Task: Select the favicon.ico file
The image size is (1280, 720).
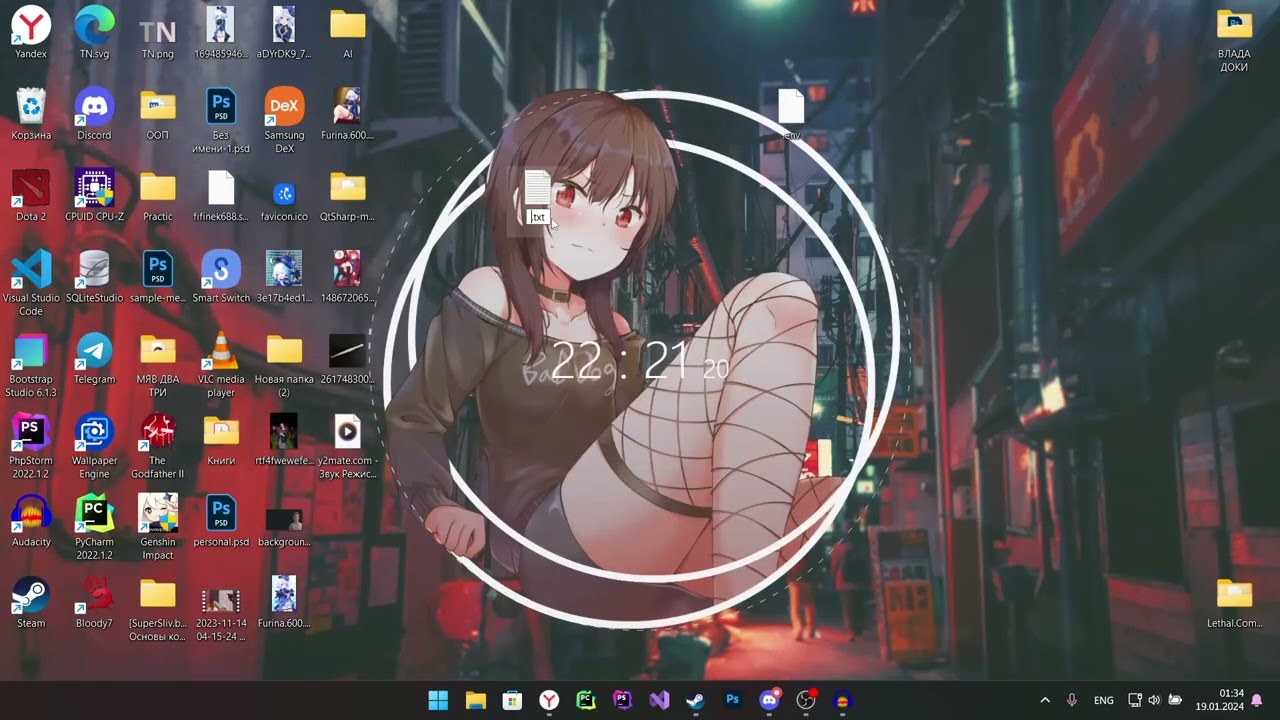Action: [x=284, y=195]
